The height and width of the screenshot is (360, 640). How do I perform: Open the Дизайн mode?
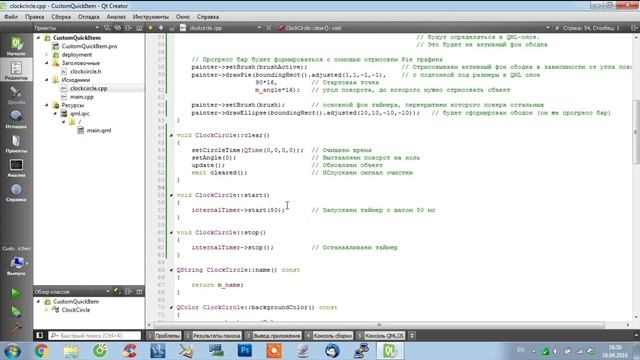pyautogui.click(x=16, y=95)
